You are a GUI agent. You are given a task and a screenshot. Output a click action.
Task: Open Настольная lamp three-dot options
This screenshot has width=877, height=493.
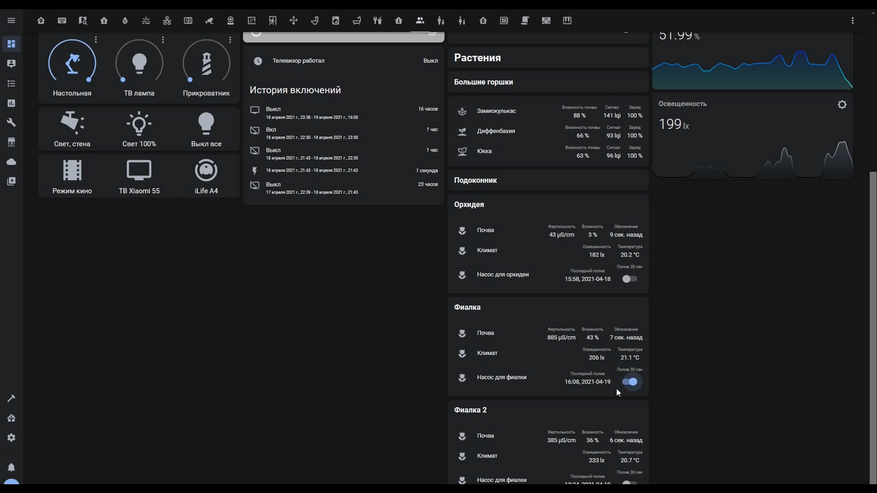(96, 41)
